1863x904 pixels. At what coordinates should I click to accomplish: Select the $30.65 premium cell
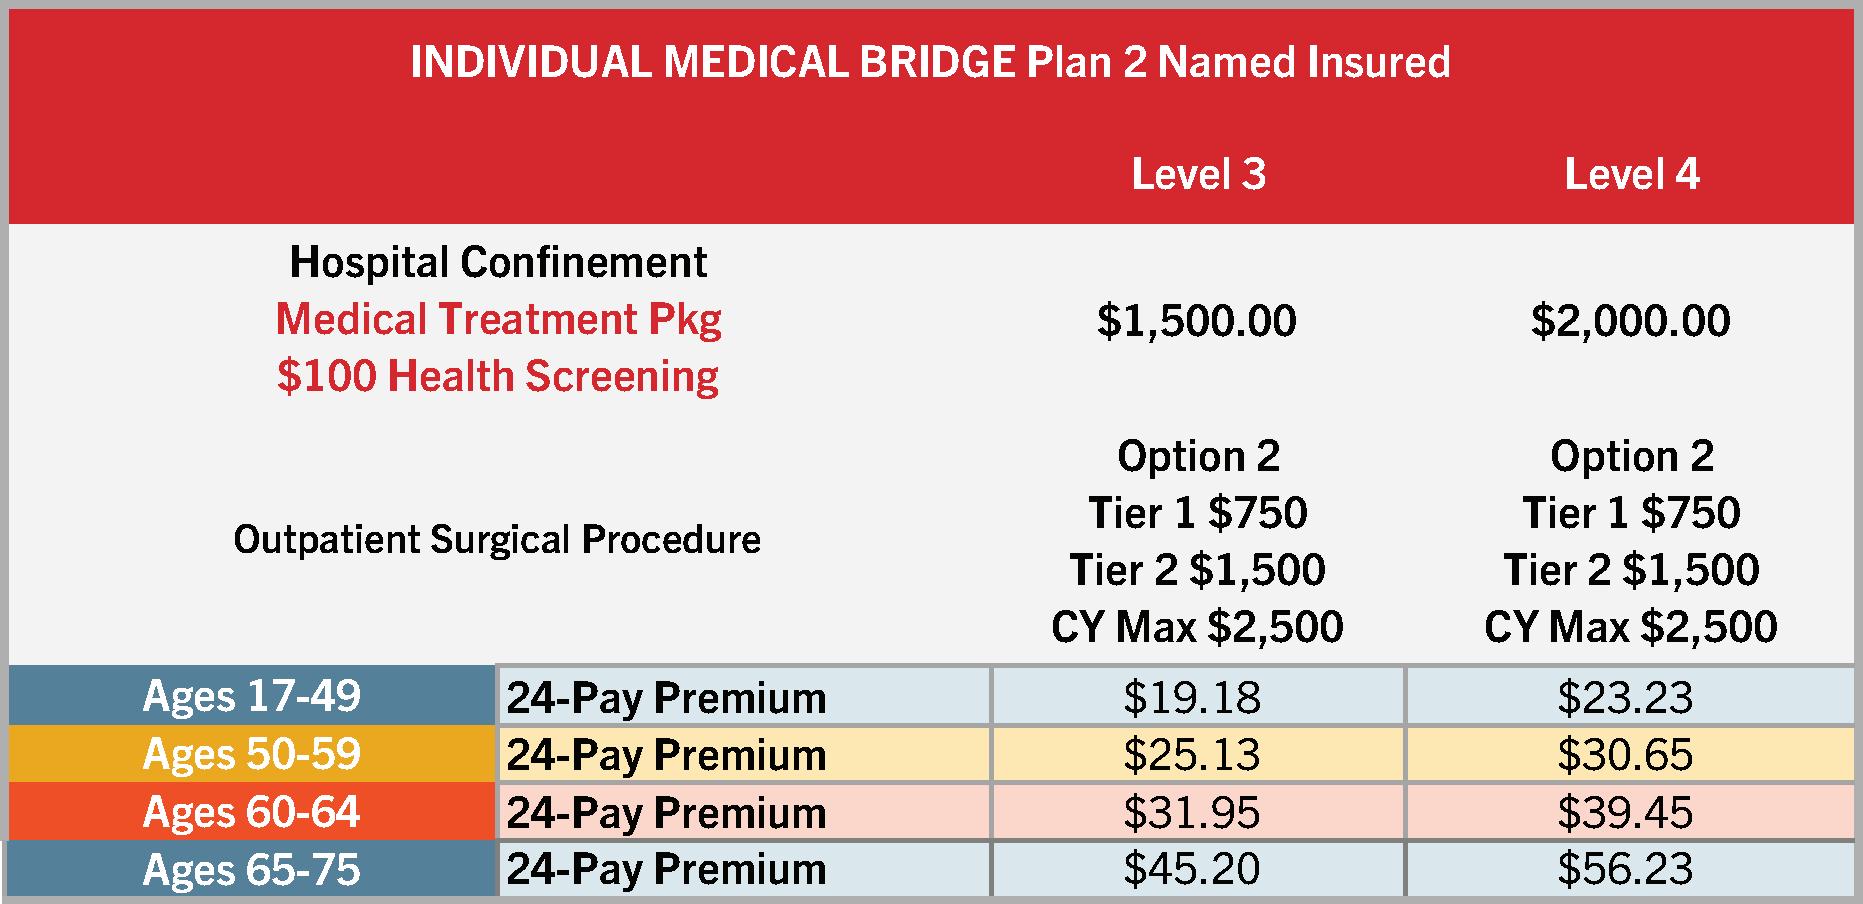click(x=1625, y=755)
